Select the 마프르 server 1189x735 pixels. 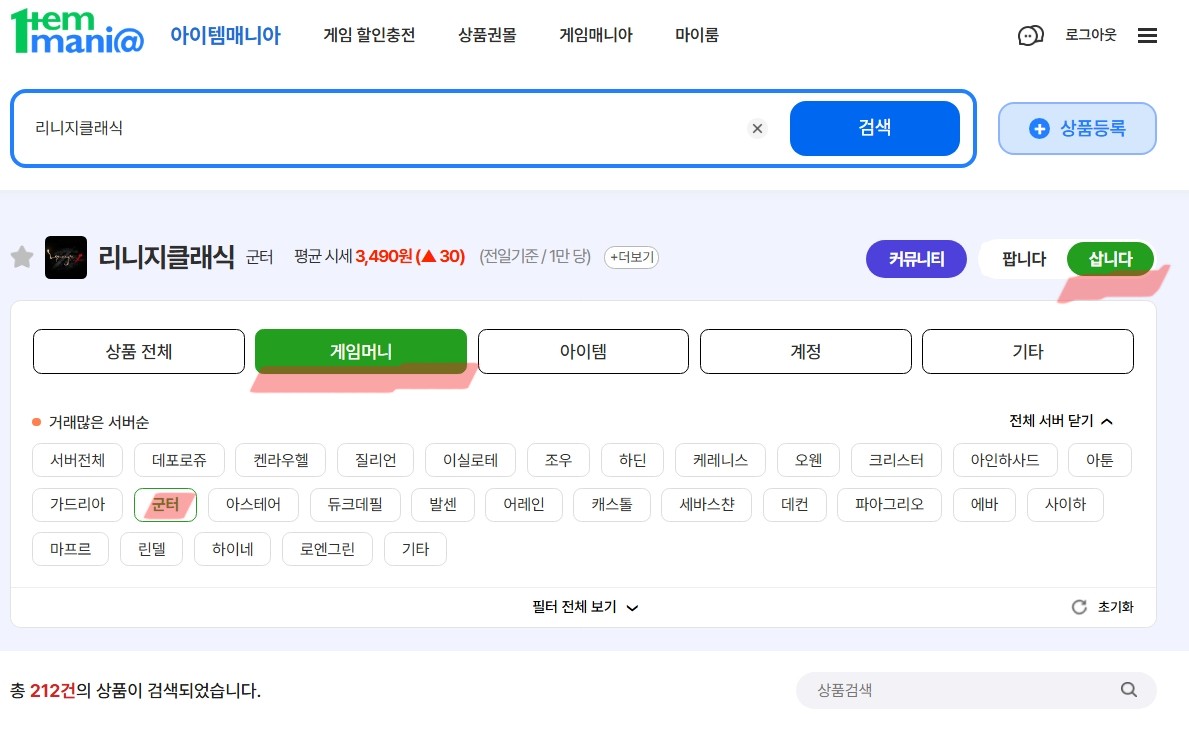coord(71,549)
